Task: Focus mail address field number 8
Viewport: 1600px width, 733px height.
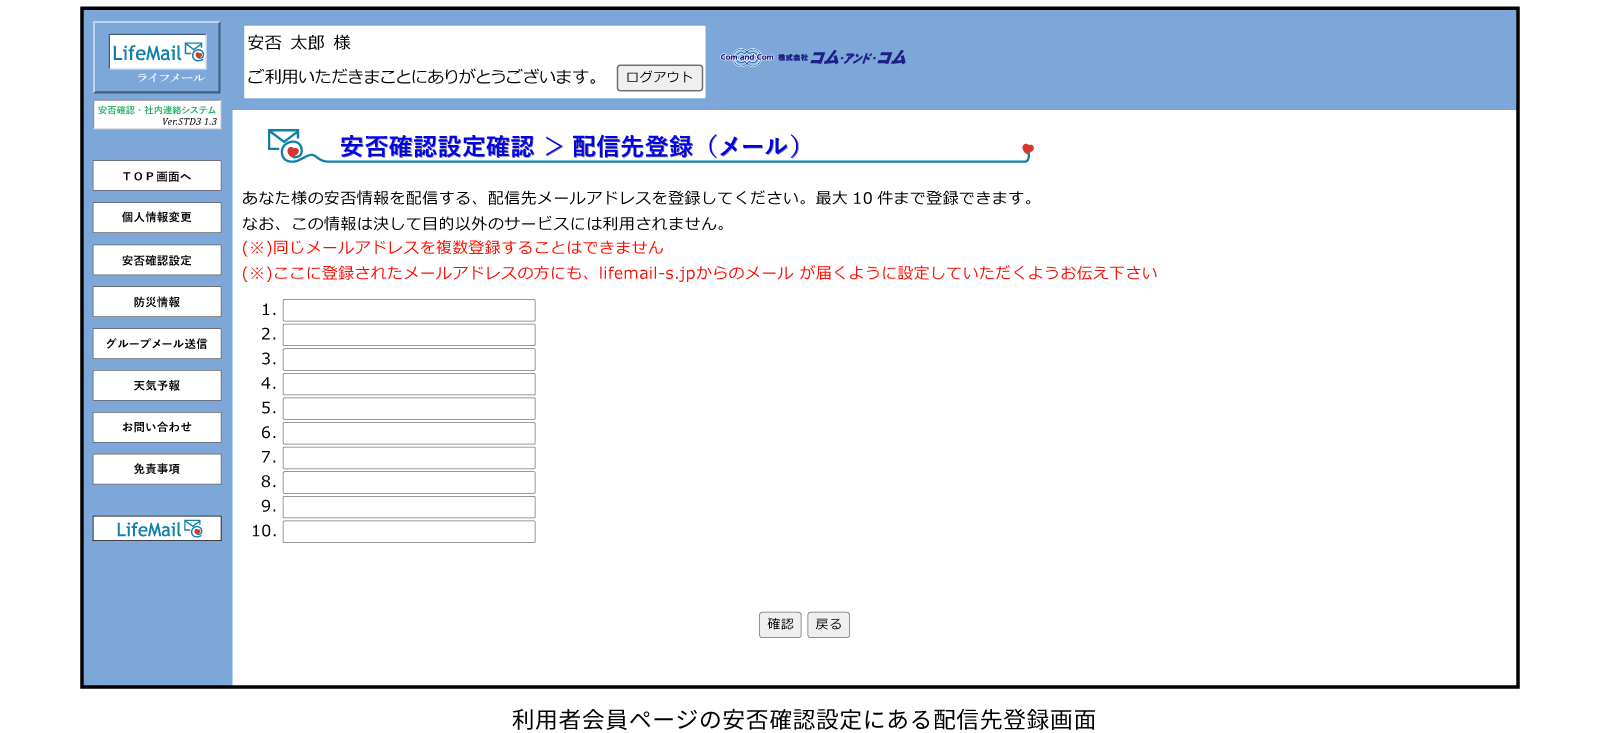Action: (x=409, y=482)
